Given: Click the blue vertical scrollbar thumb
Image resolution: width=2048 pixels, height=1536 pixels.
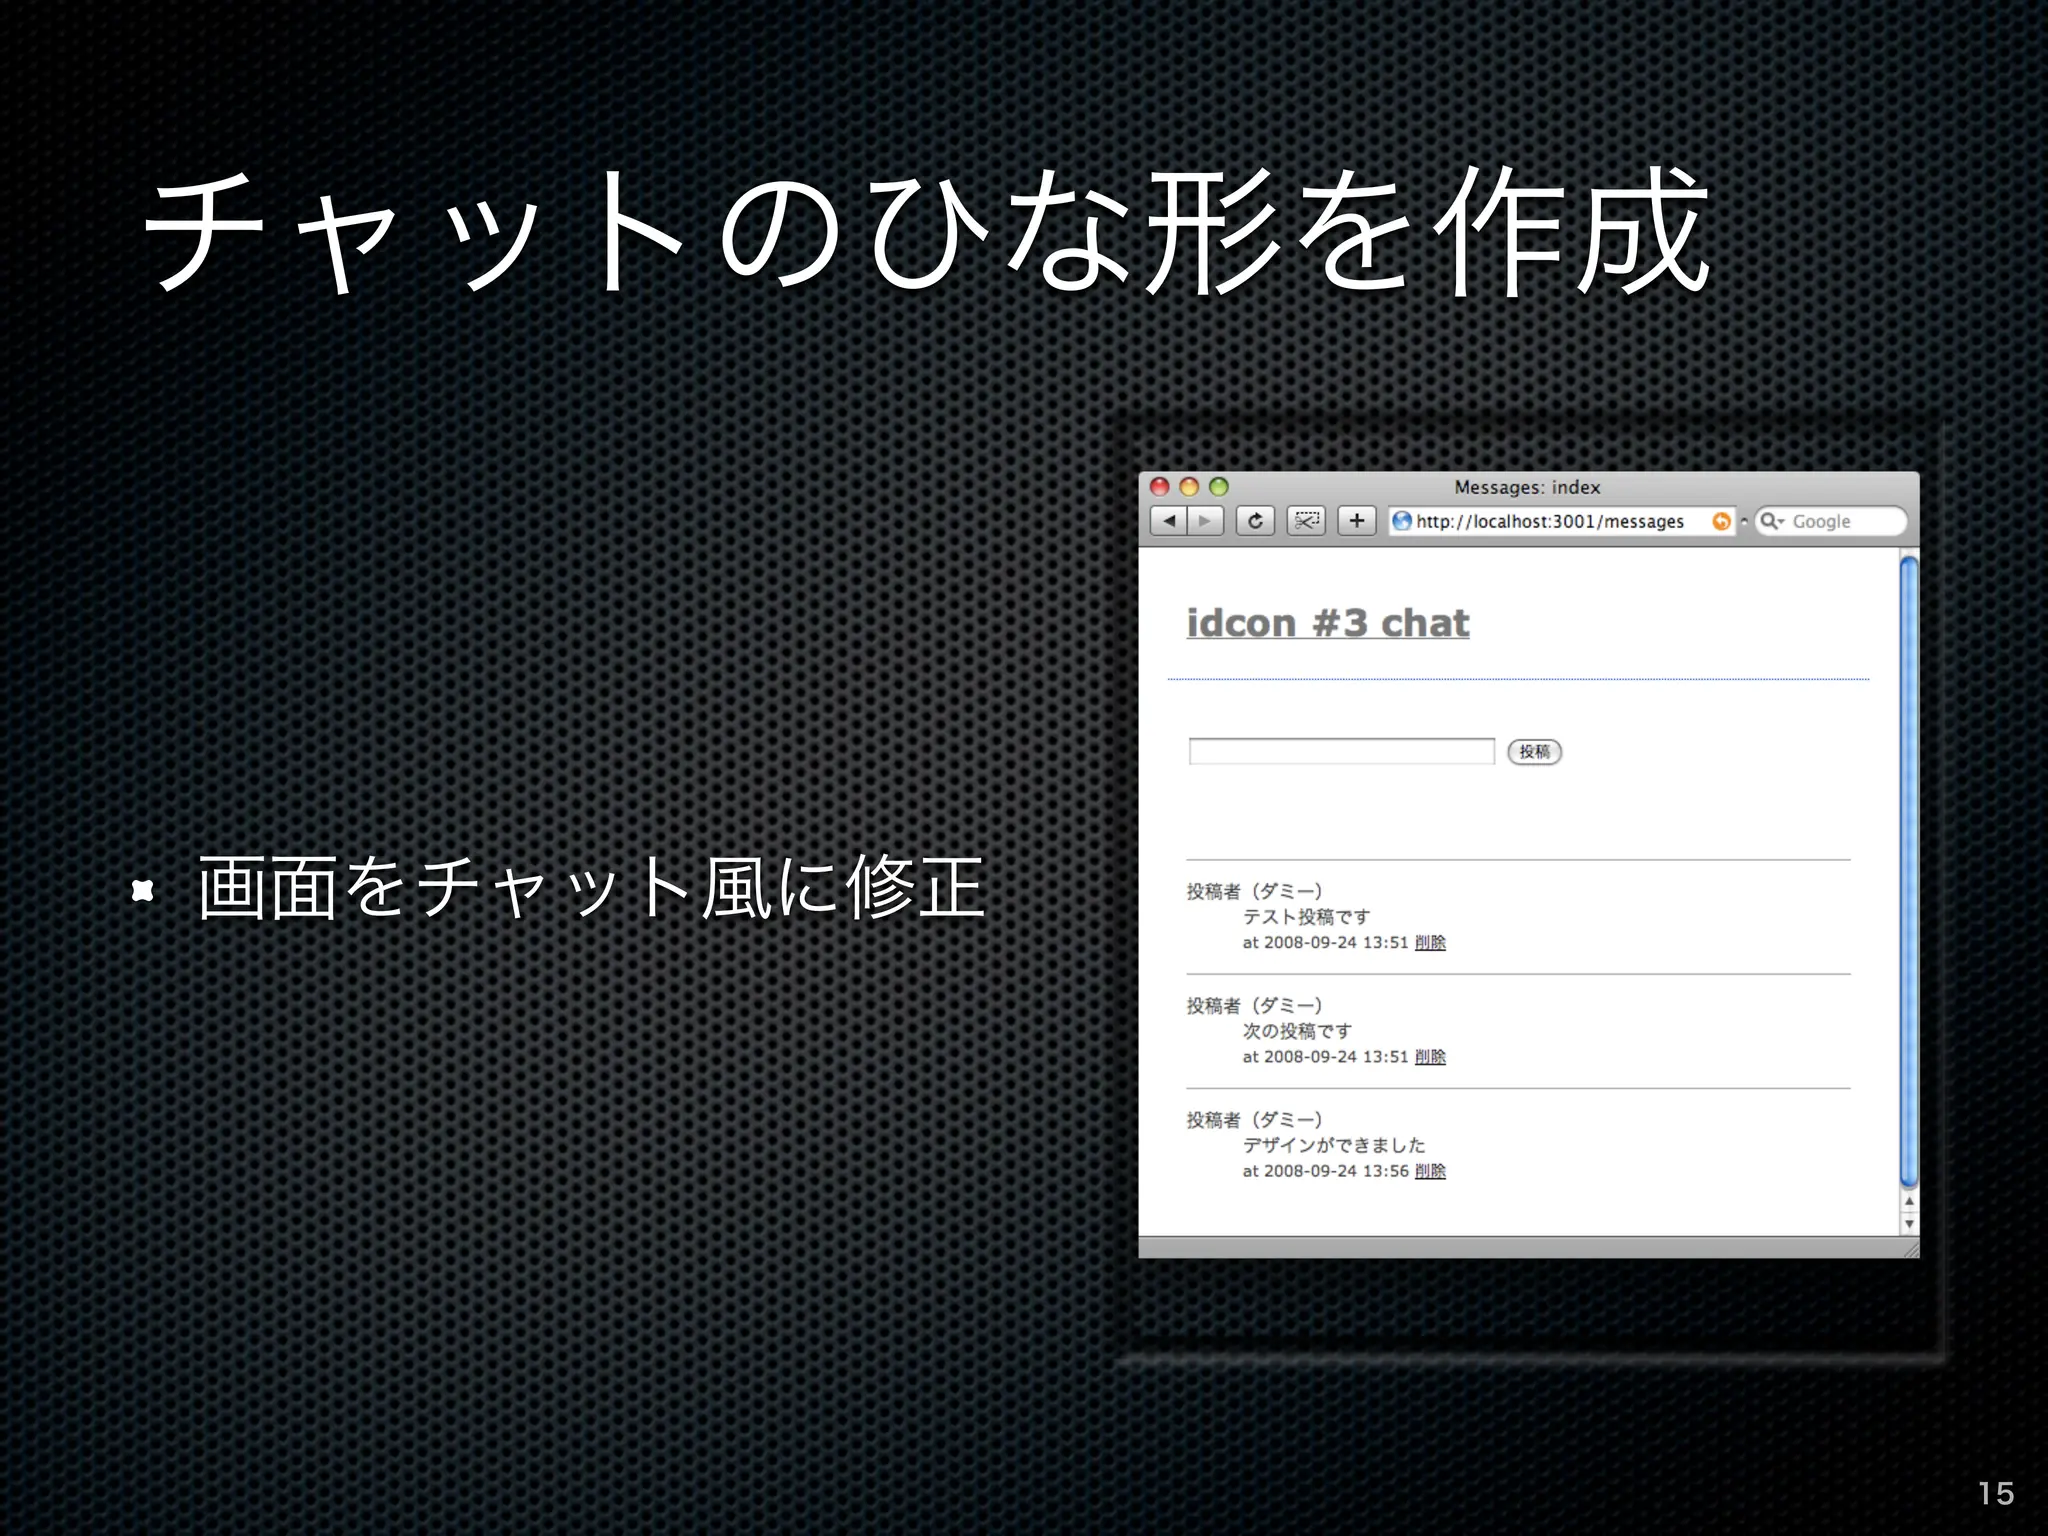Looking at the screenshot, I should pos(1909,872).
